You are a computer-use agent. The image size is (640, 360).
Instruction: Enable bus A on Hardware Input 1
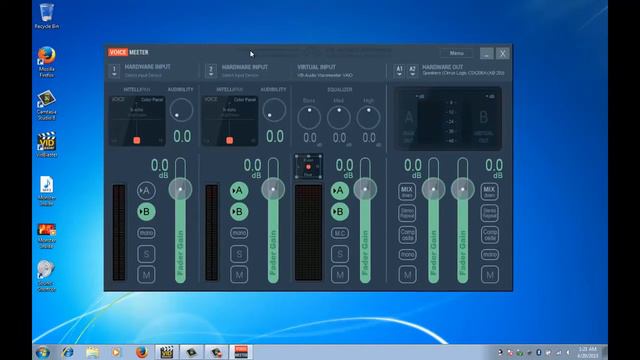(x=146, y=191)
